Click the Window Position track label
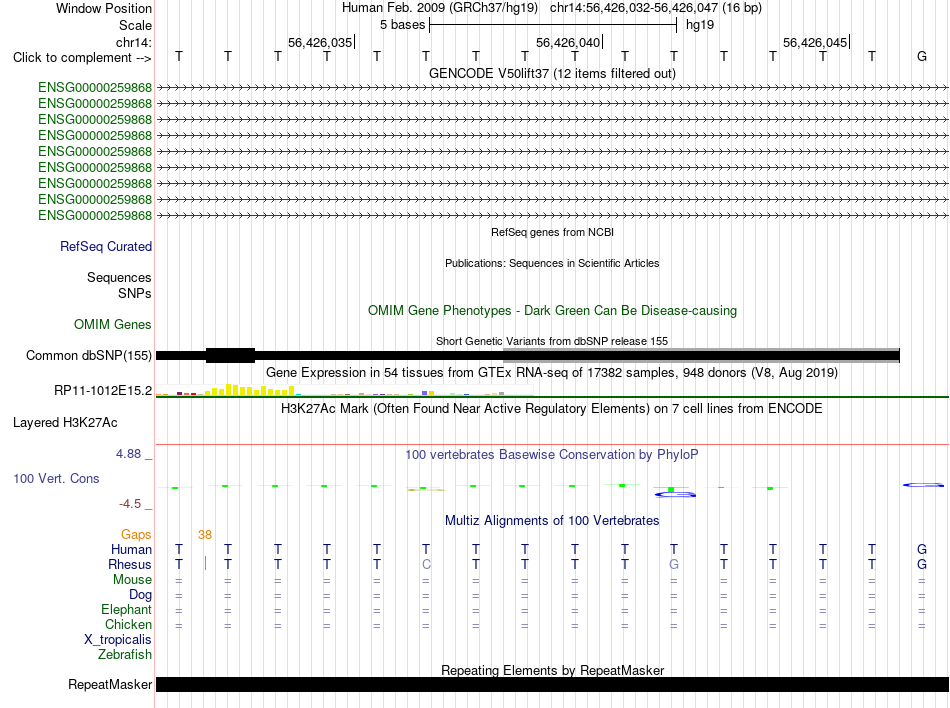 click(x=104, y=8)
